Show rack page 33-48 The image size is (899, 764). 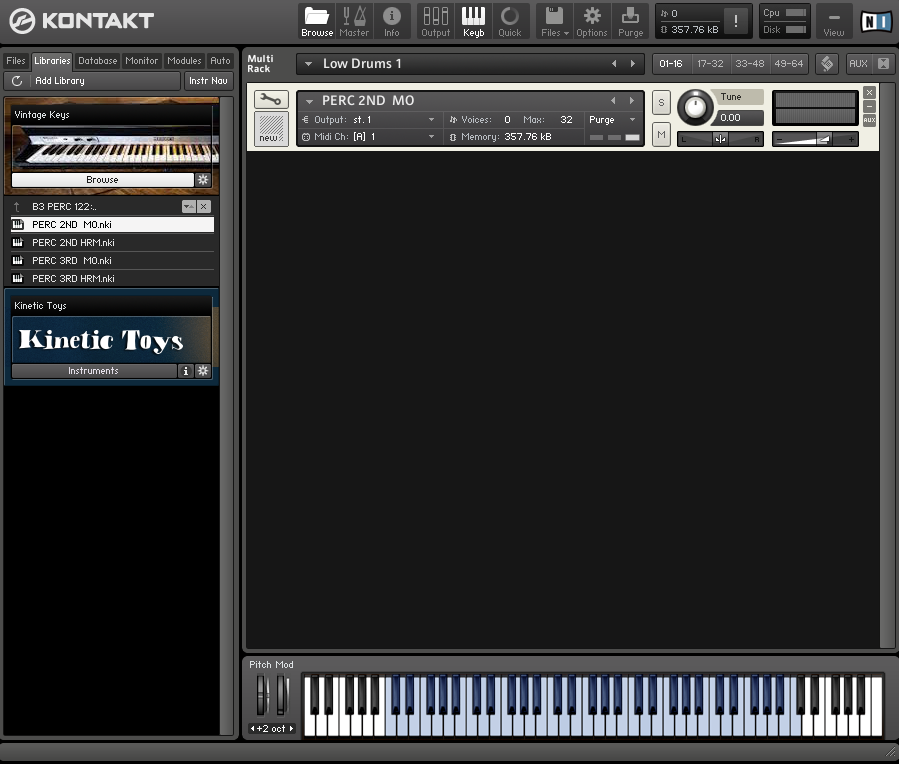pyautogui.click(x=750, y=64)
